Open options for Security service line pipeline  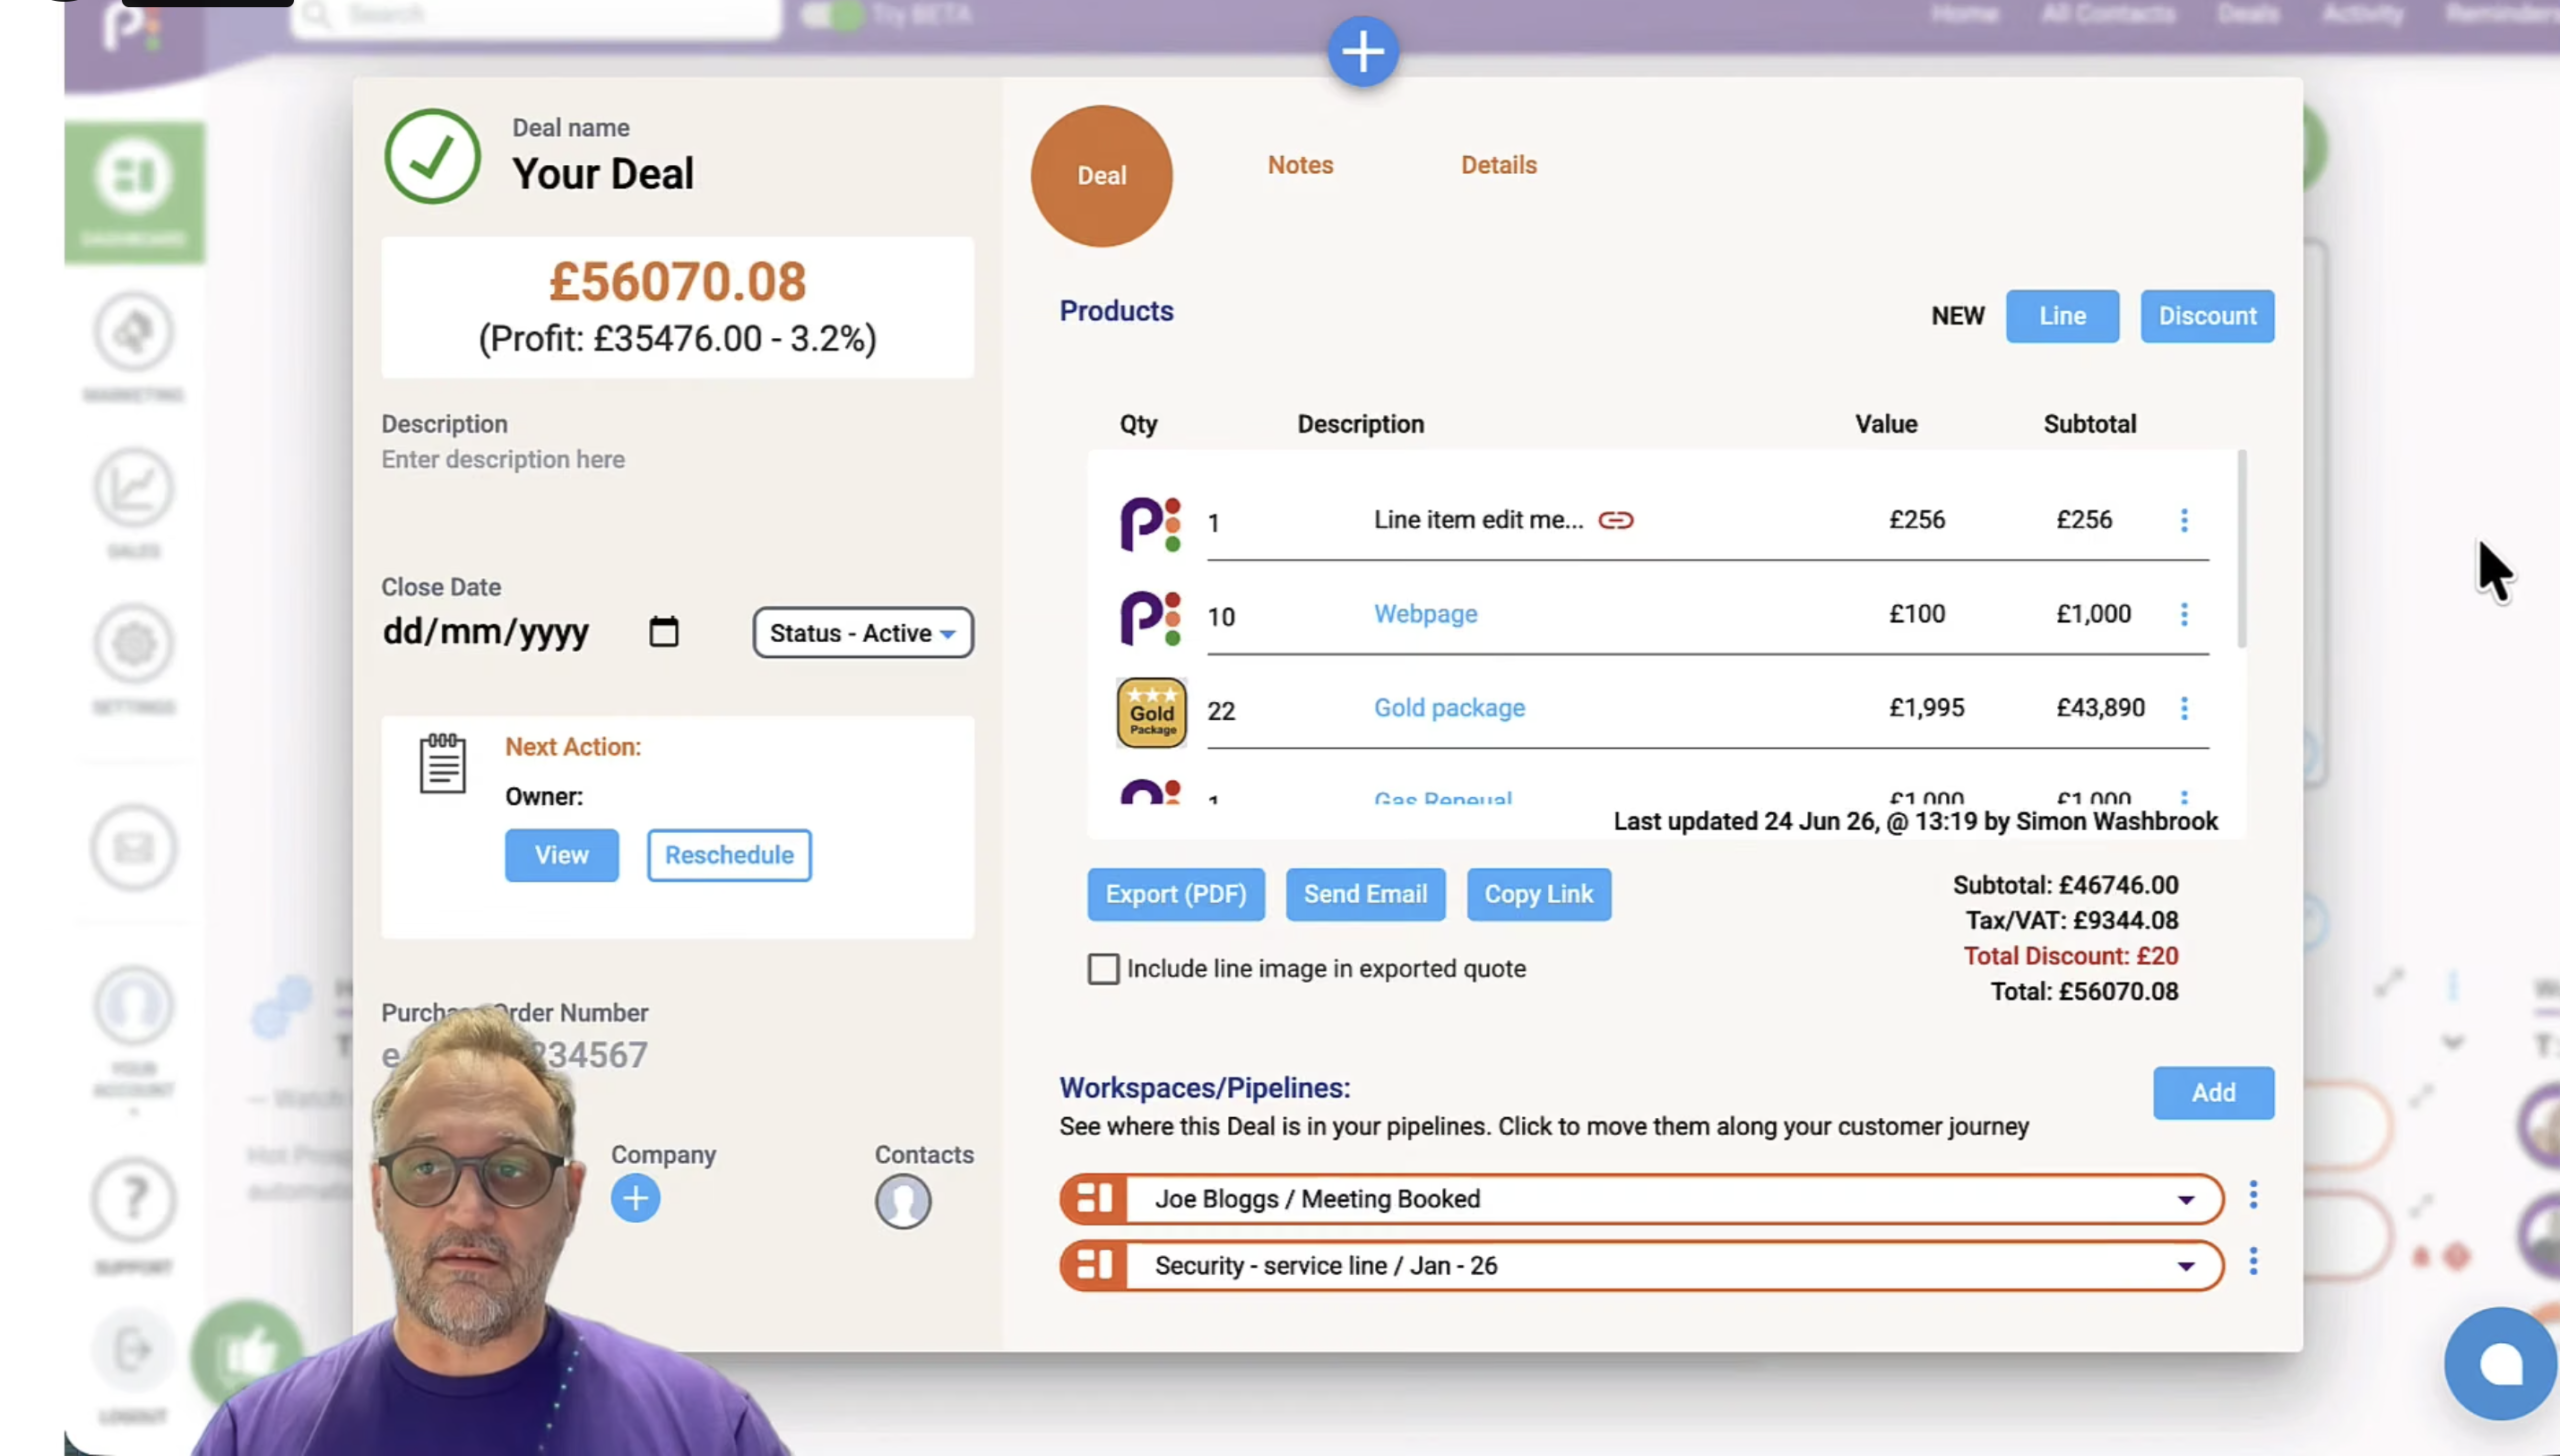pos(2253,1262)
